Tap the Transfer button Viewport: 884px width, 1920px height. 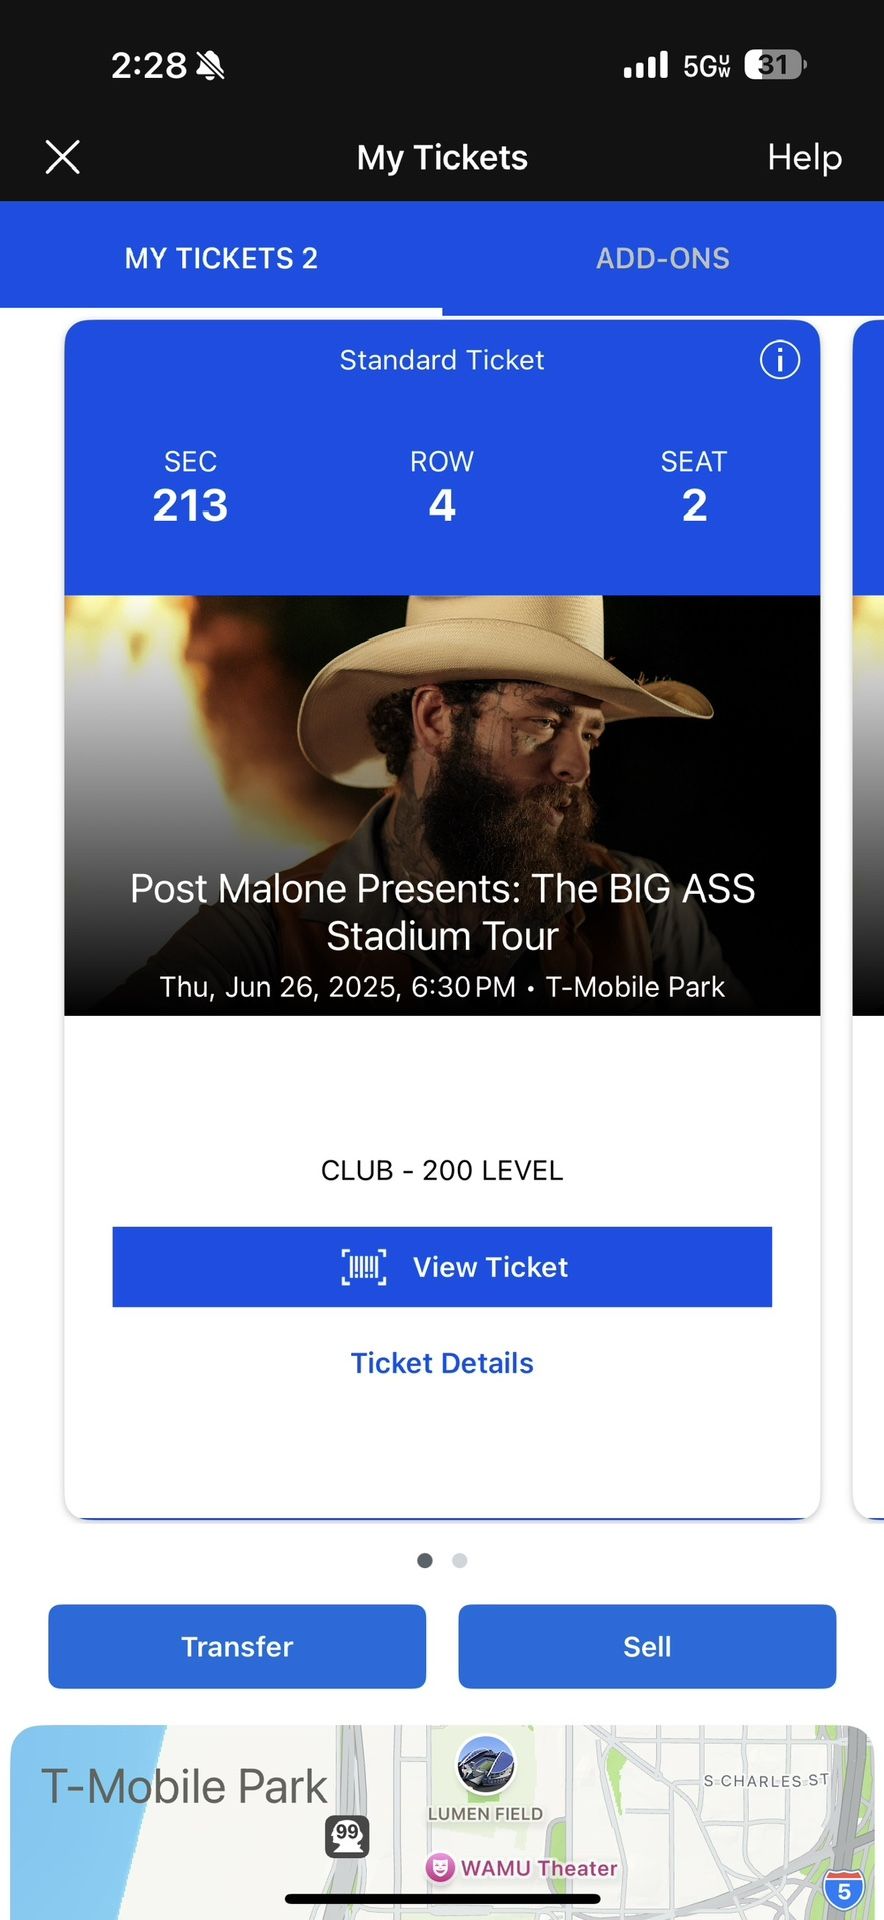pyautogui.click(x=236, y=1646)
